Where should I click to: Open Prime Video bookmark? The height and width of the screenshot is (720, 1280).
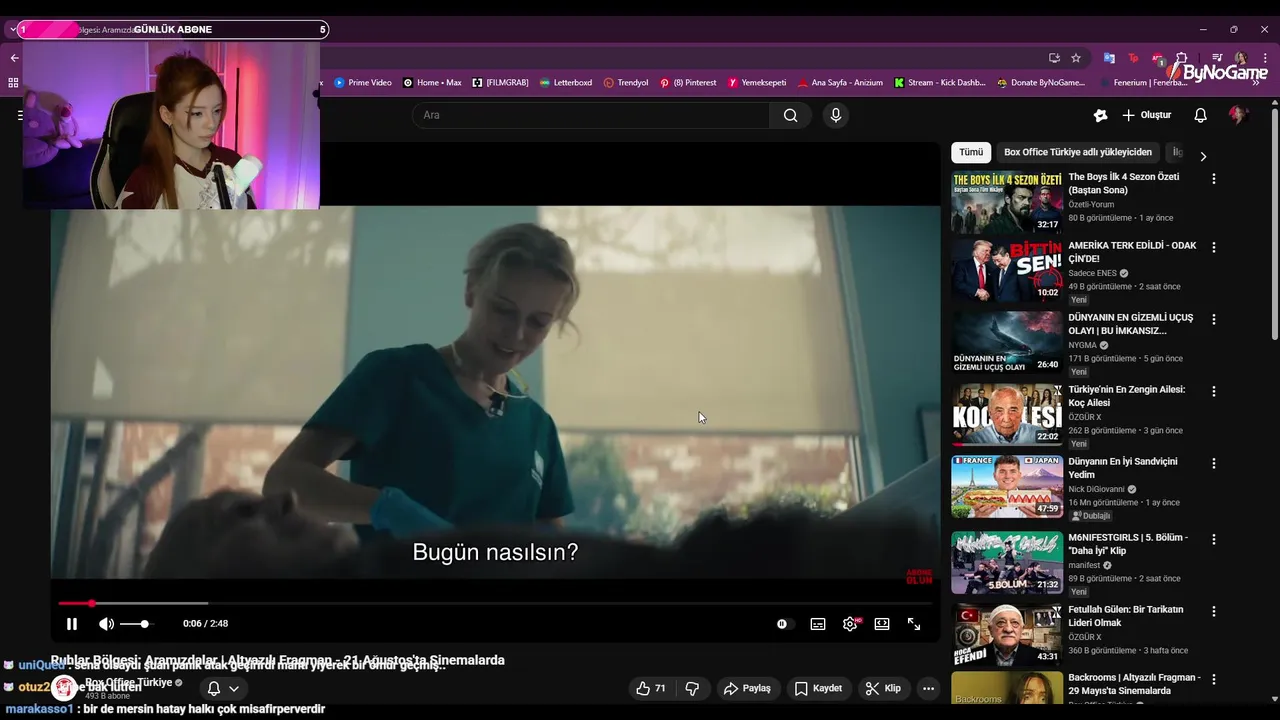362,83
